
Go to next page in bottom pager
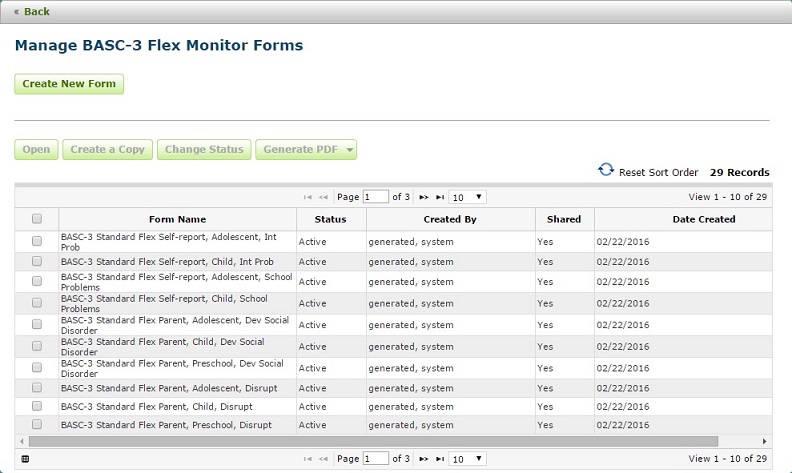(424, 459)
